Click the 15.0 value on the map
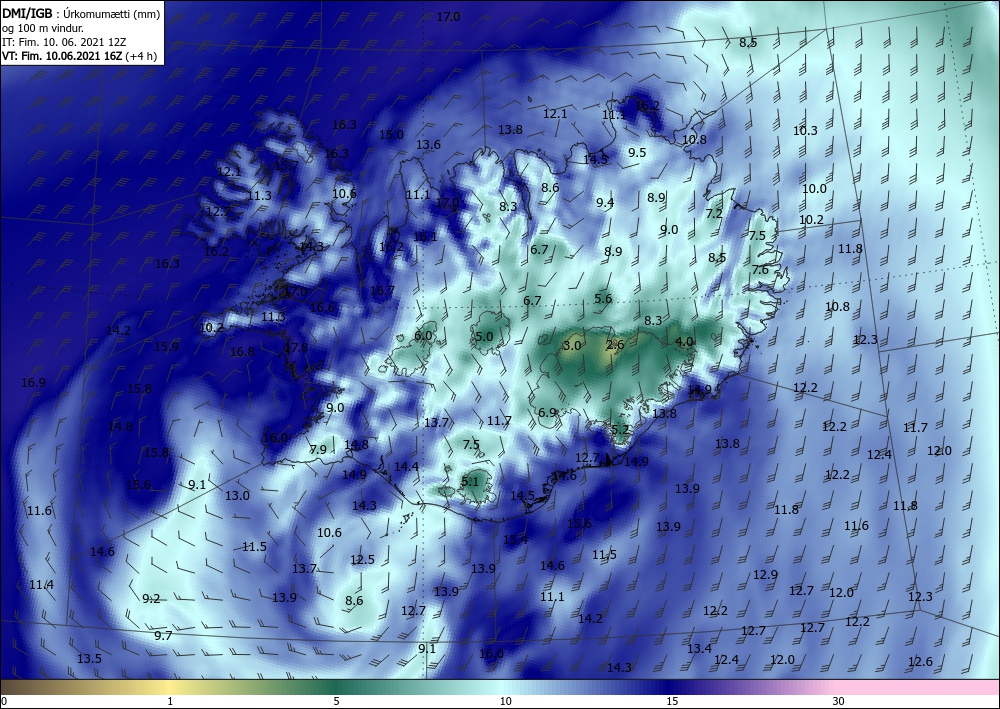The width and height of the screenshot is (1000, 709). (391, 135)
